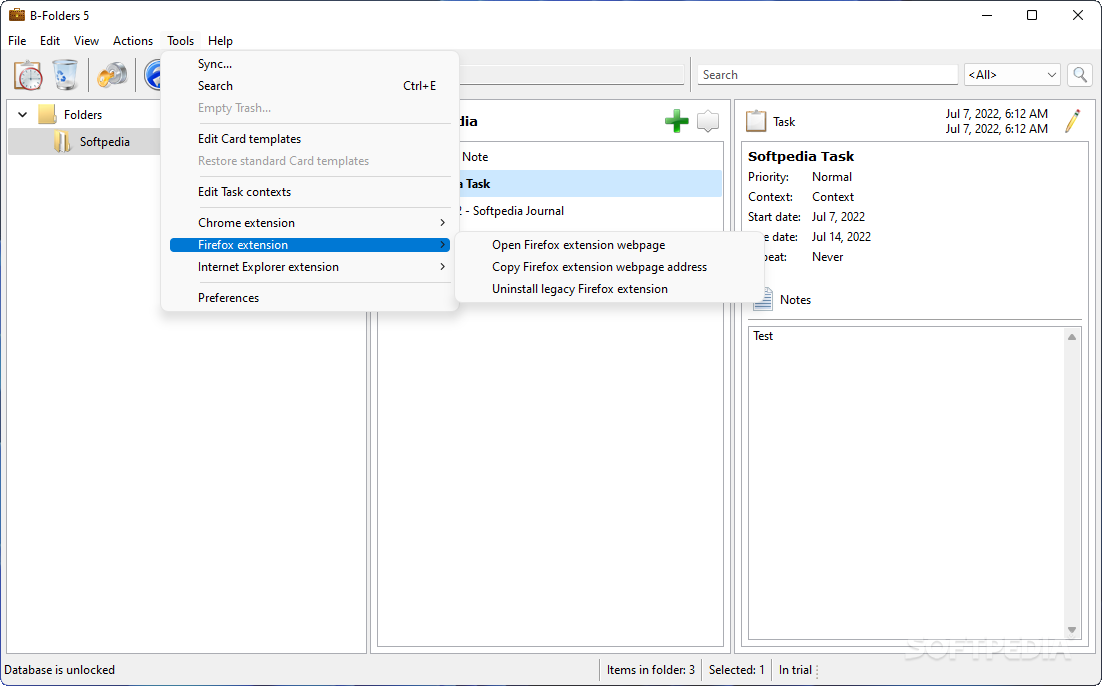Click the pencil edit task icon
The width and height of the screenshot is (1102, 686).
tap(1072, 121)
